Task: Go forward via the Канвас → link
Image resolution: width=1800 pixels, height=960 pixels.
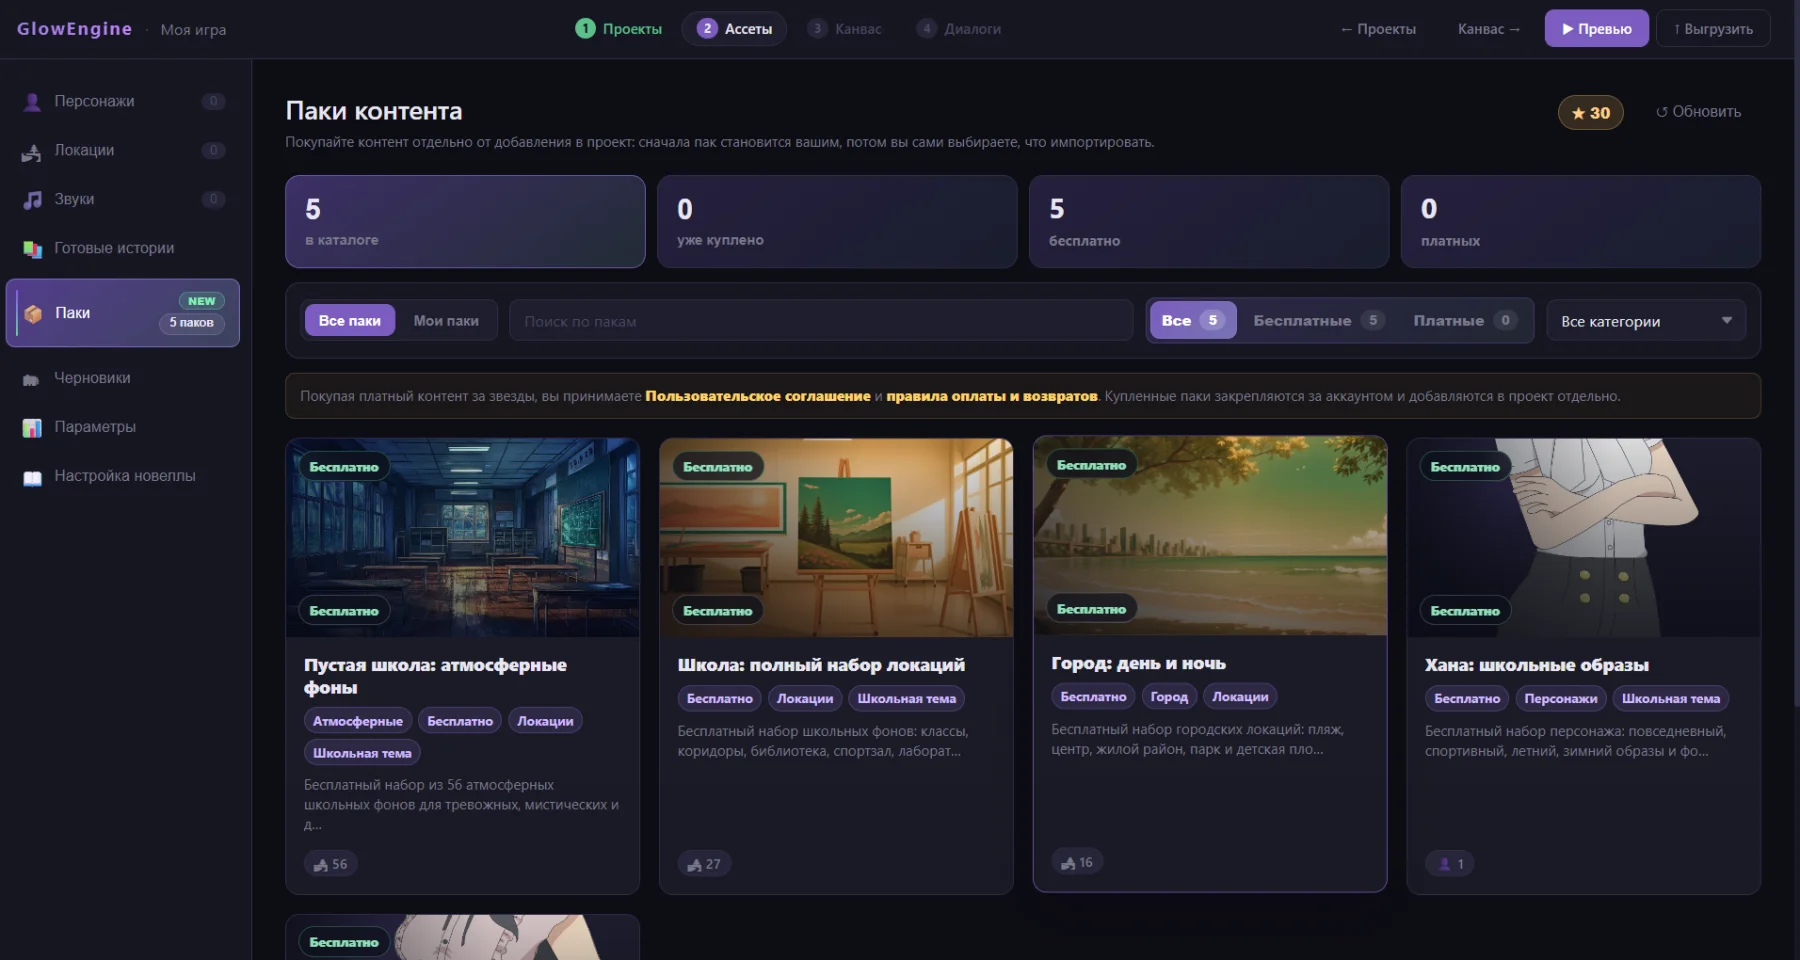Action: 1489,29
